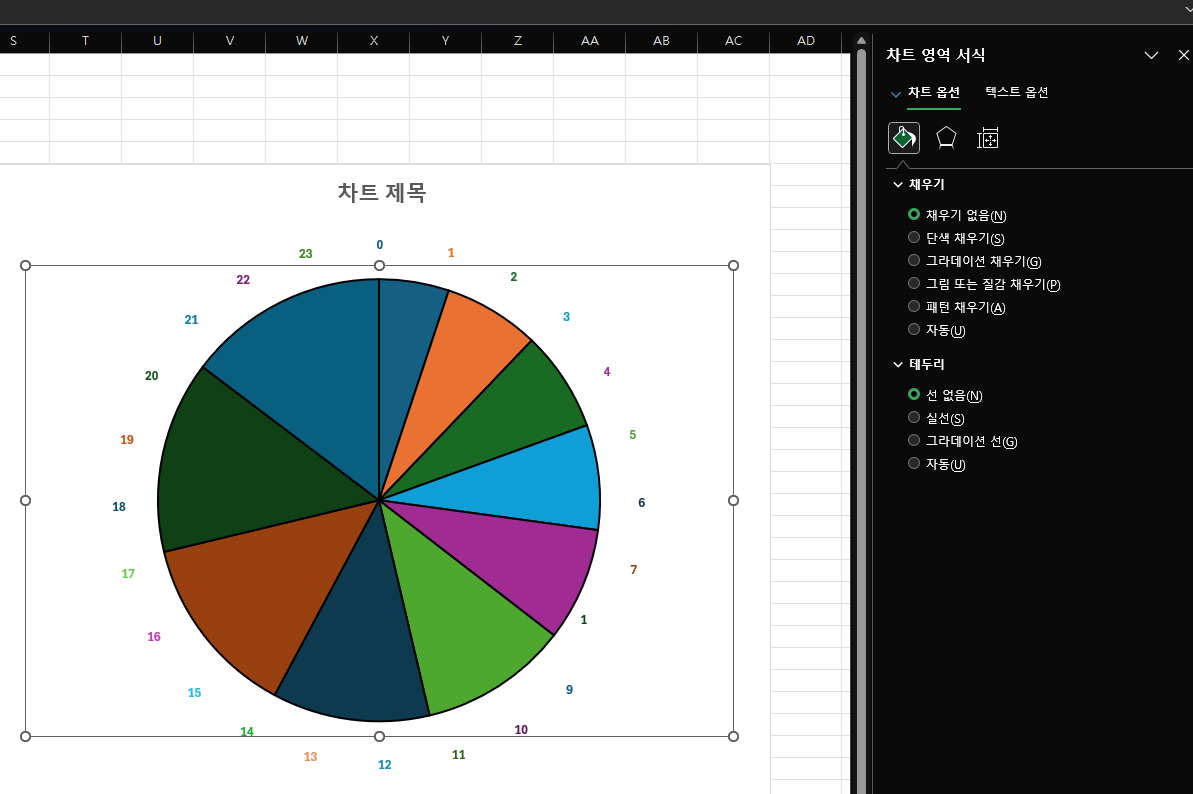The height and width of the screenshot is (794, 1193).
Task: Click data label 19 on the chart
Action: click(x=127, y=439)
